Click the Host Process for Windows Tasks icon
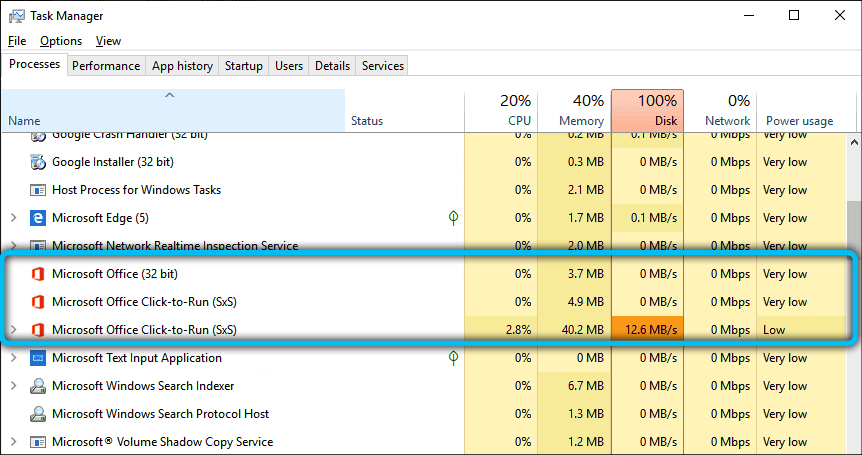Viewport: 862px width, 455px height. [x=38, y=190]
